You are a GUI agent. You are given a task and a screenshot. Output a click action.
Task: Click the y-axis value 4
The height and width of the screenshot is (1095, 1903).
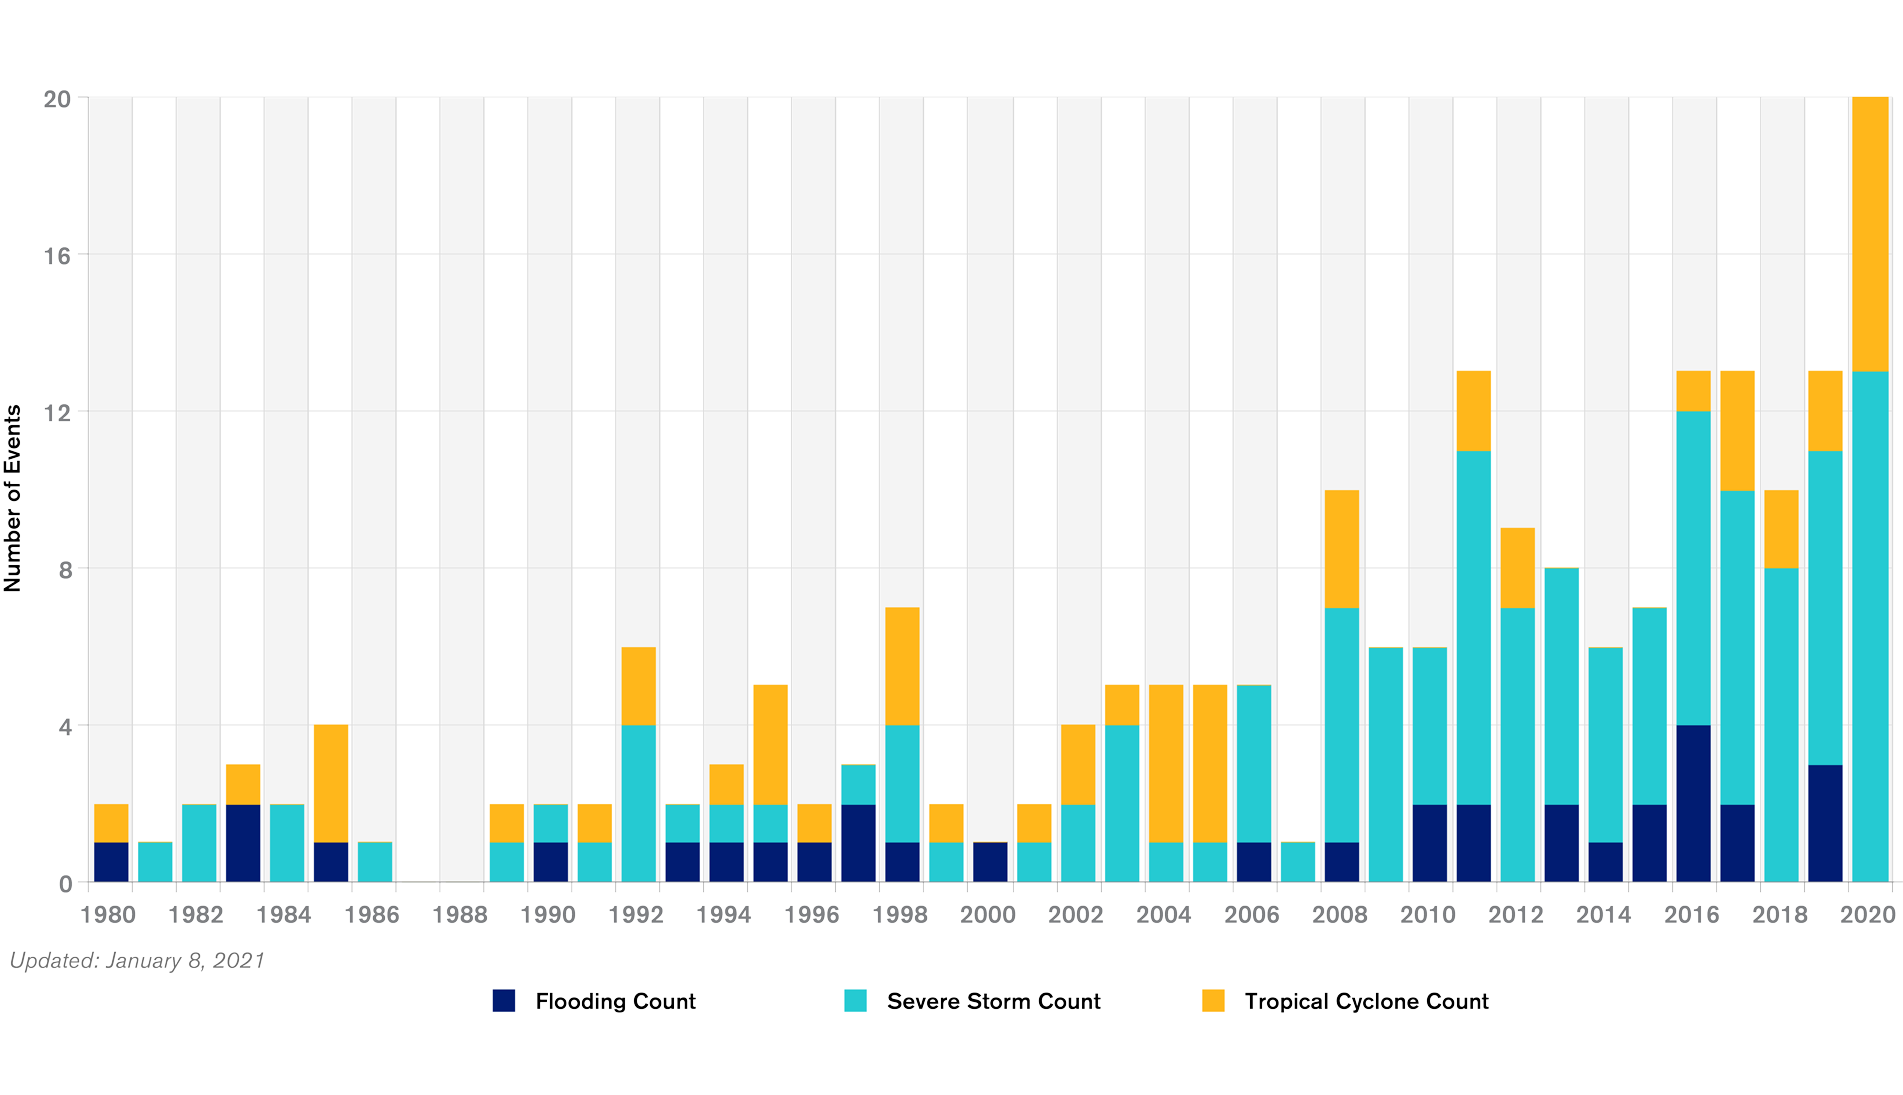click(65, 726)
